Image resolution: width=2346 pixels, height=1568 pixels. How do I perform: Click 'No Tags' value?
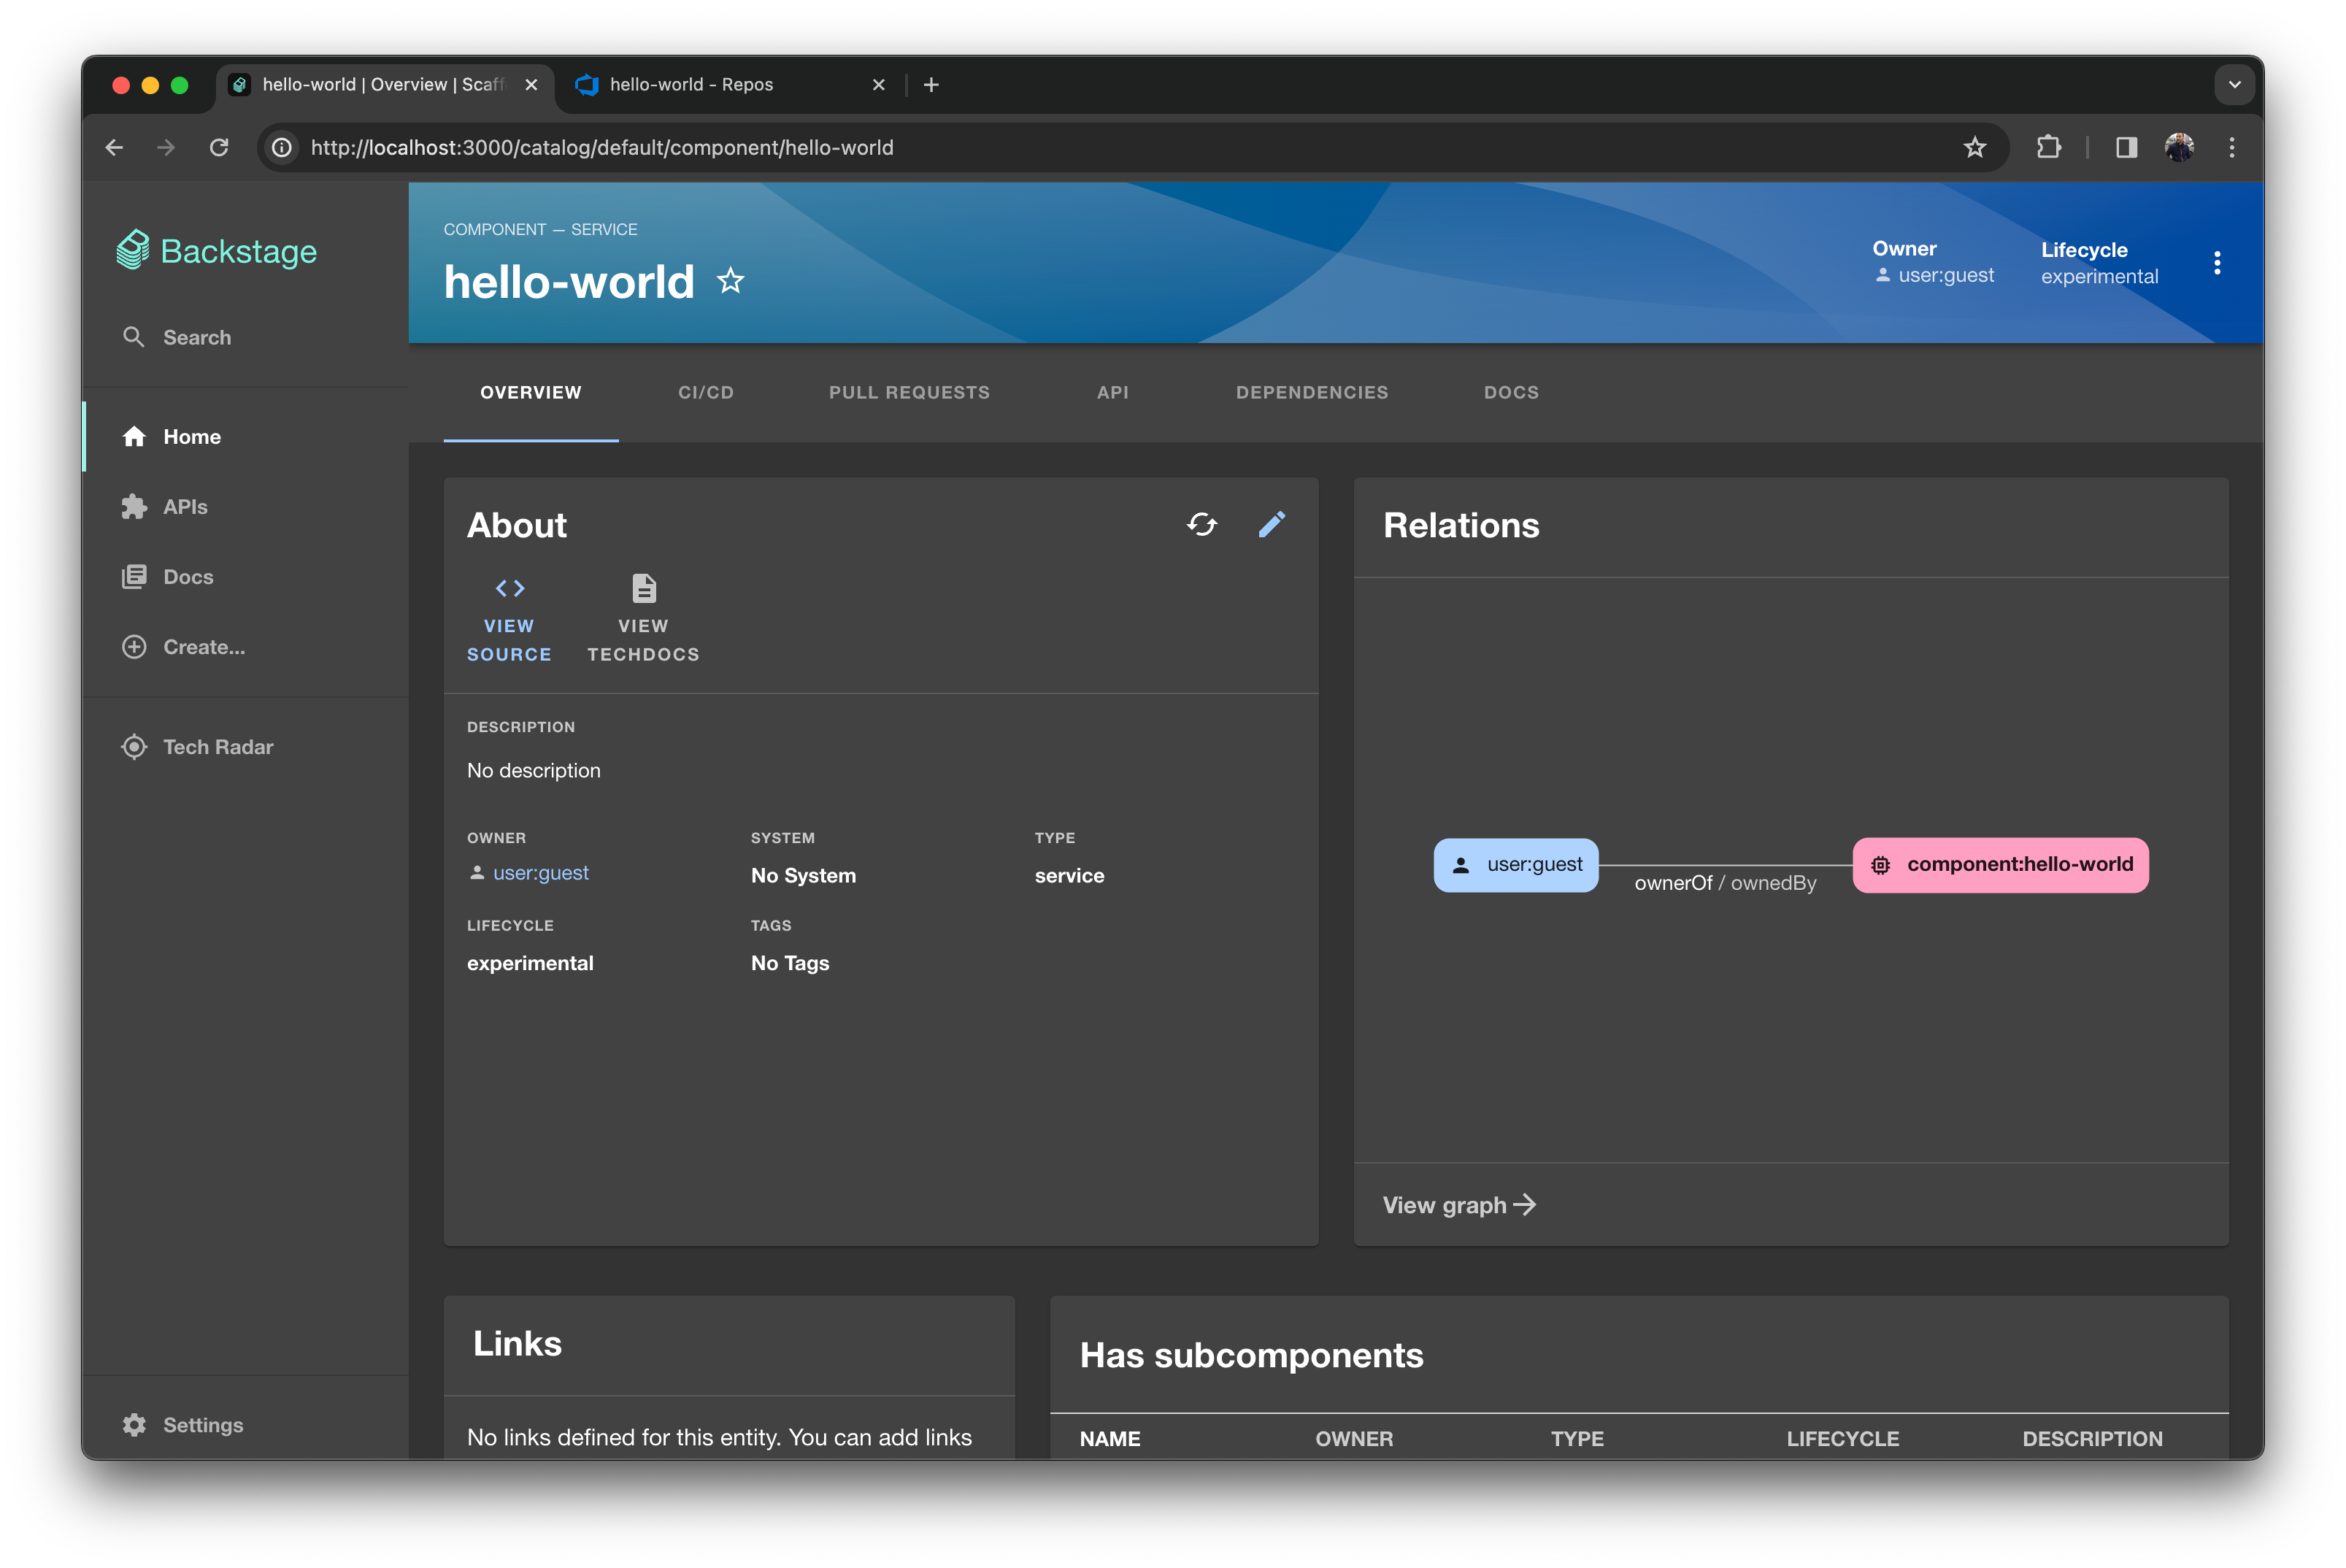pos(790,963)
